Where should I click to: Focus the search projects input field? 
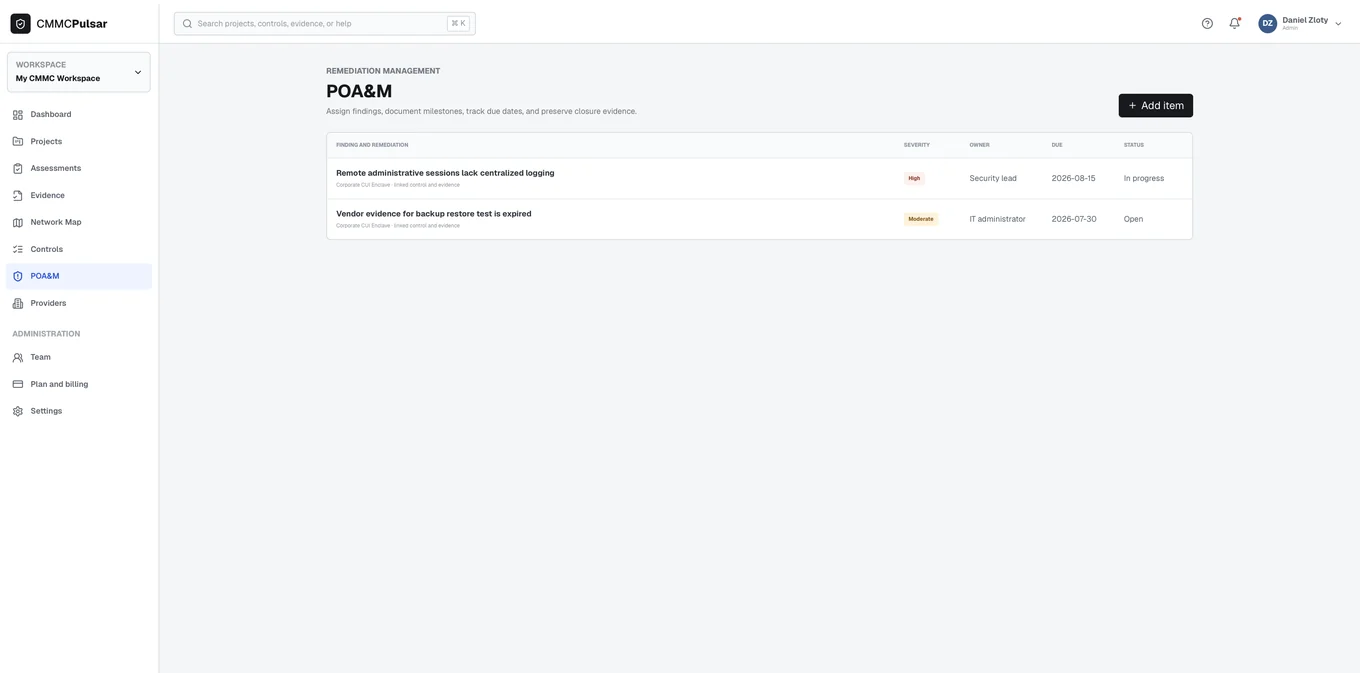324,24
